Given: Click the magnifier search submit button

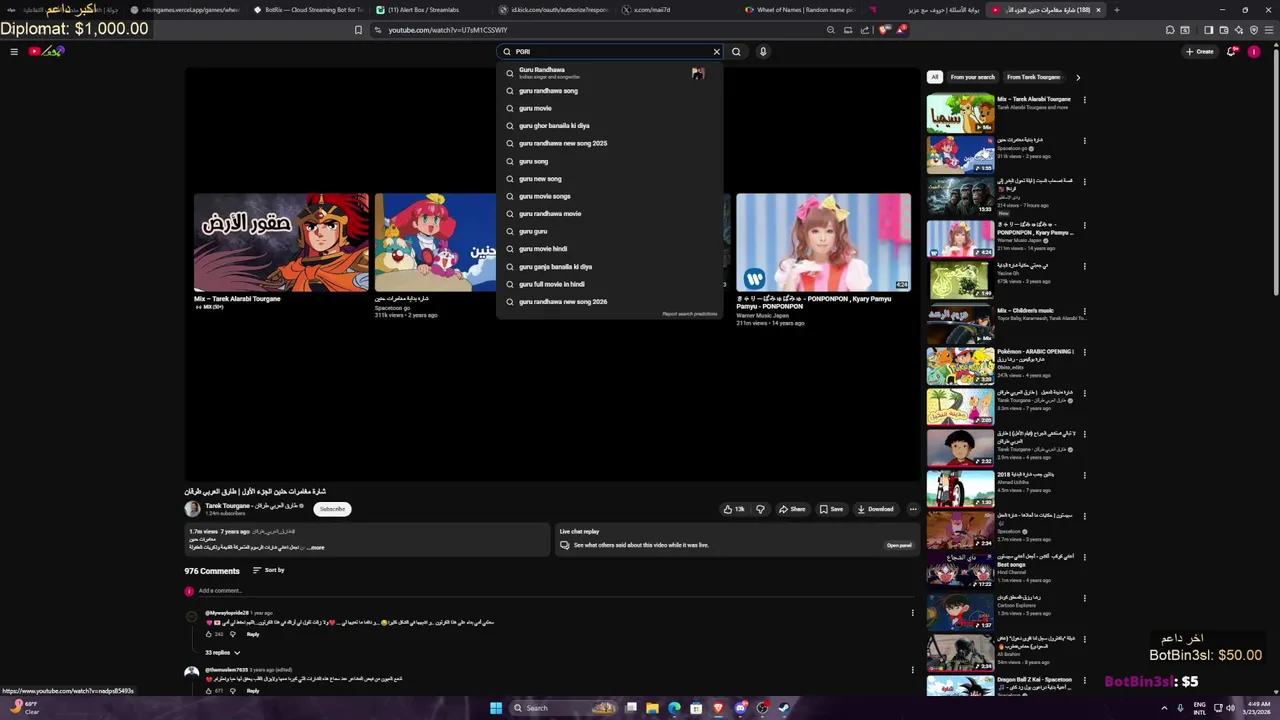Looking at the screenshot, I should coord(736,52).
